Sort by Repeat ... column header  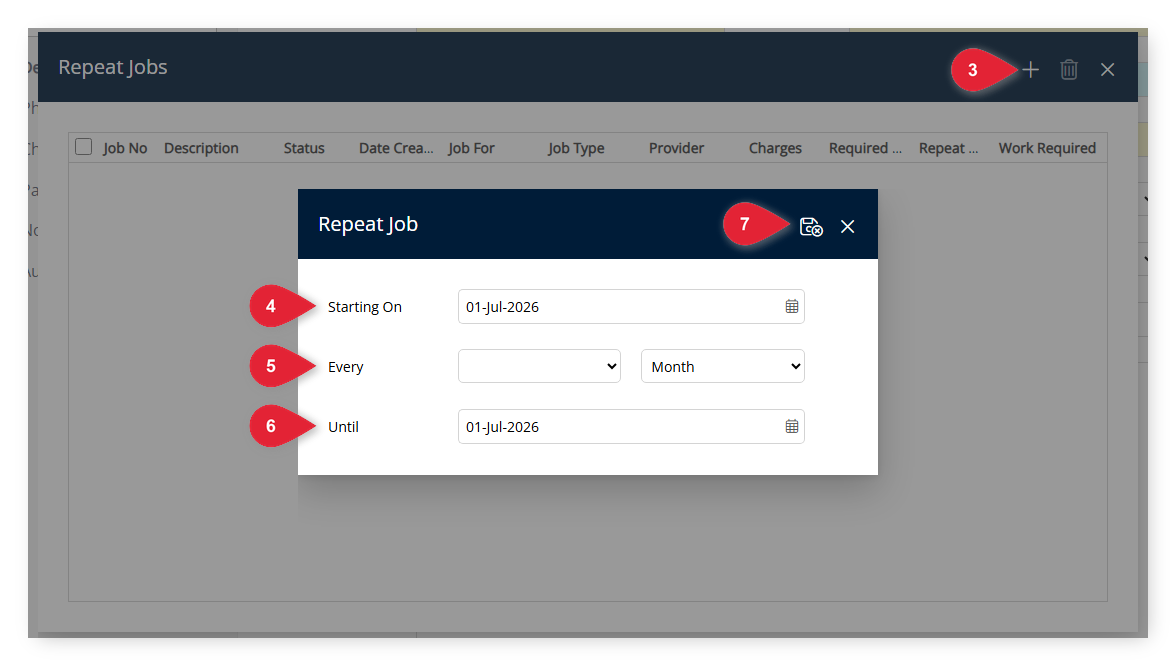(948, 148)
